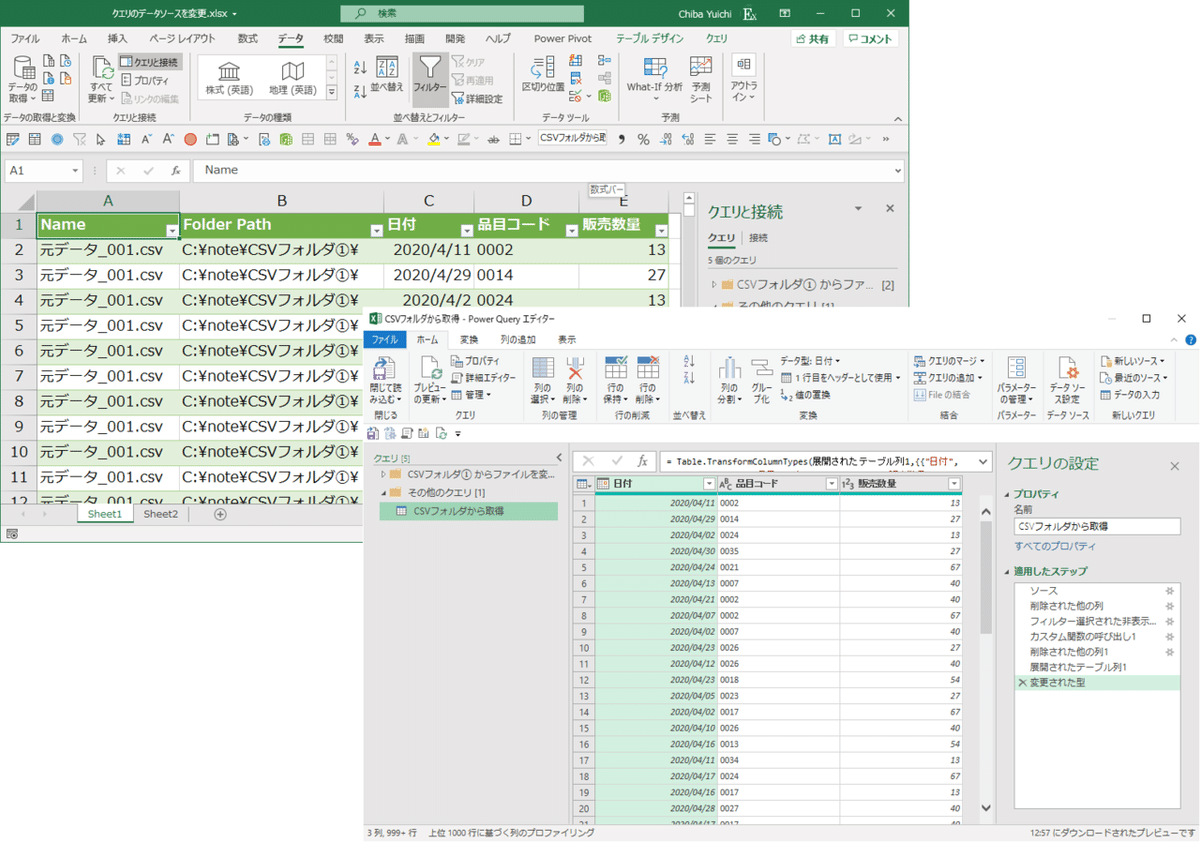Expand CSVフォルダ① group in Excel query pane

(x=714, y=285)
